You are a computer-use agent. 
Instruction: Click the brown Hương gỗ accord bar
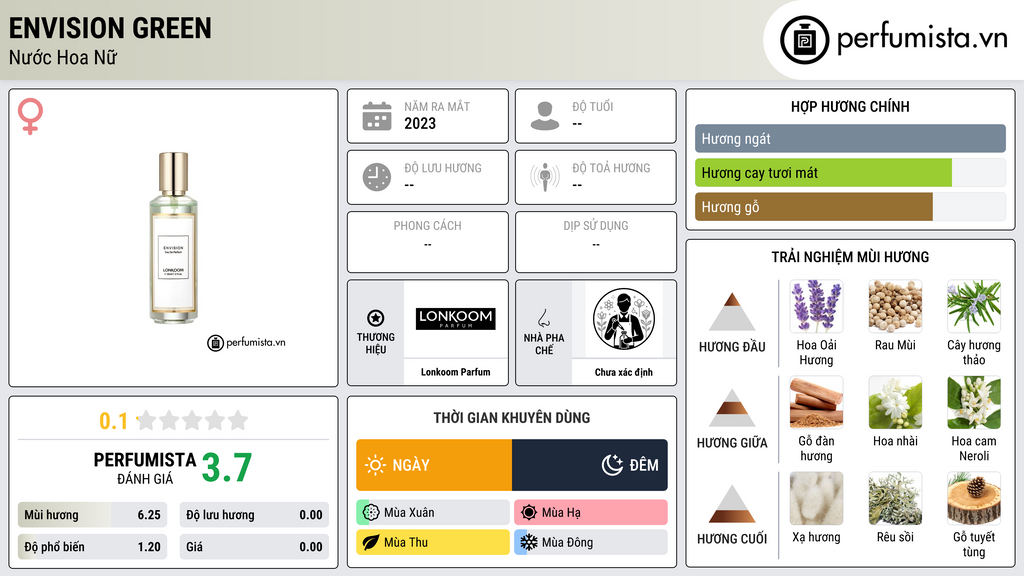(814, 206)
